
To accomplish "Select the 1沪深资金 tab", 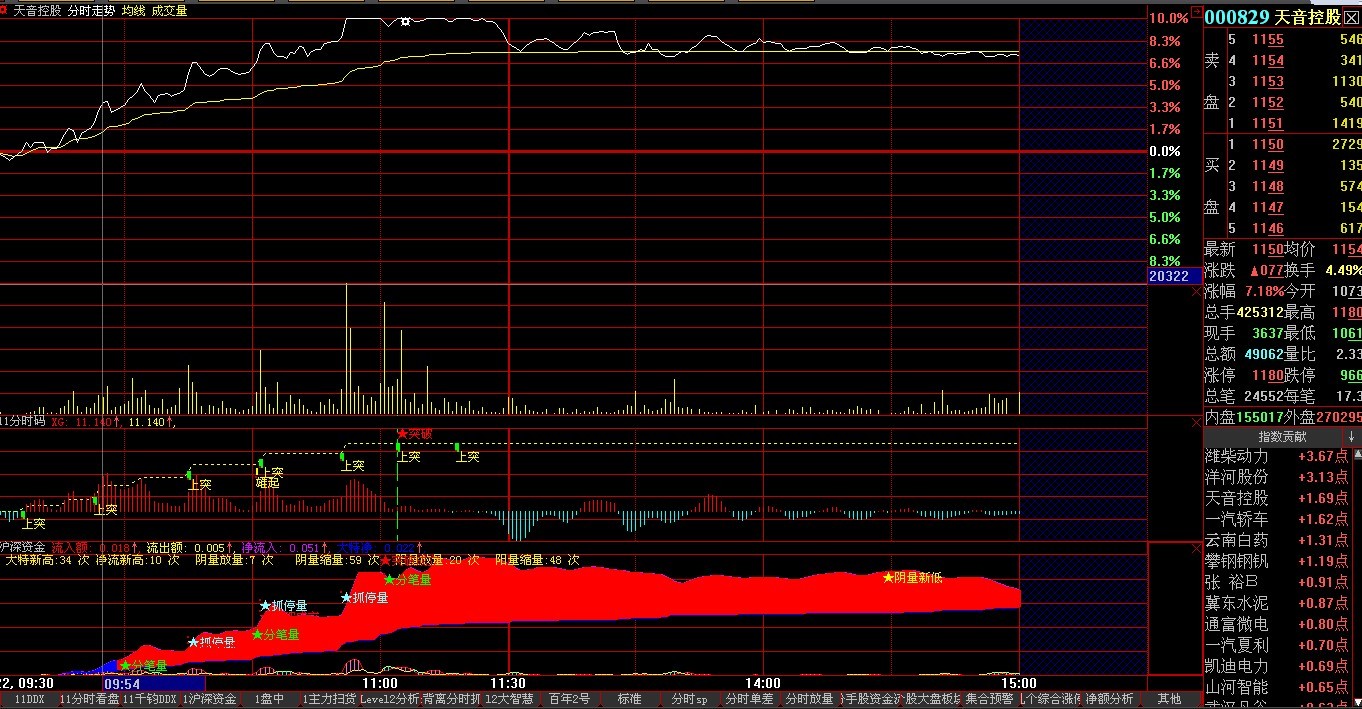I will point(211,699).
